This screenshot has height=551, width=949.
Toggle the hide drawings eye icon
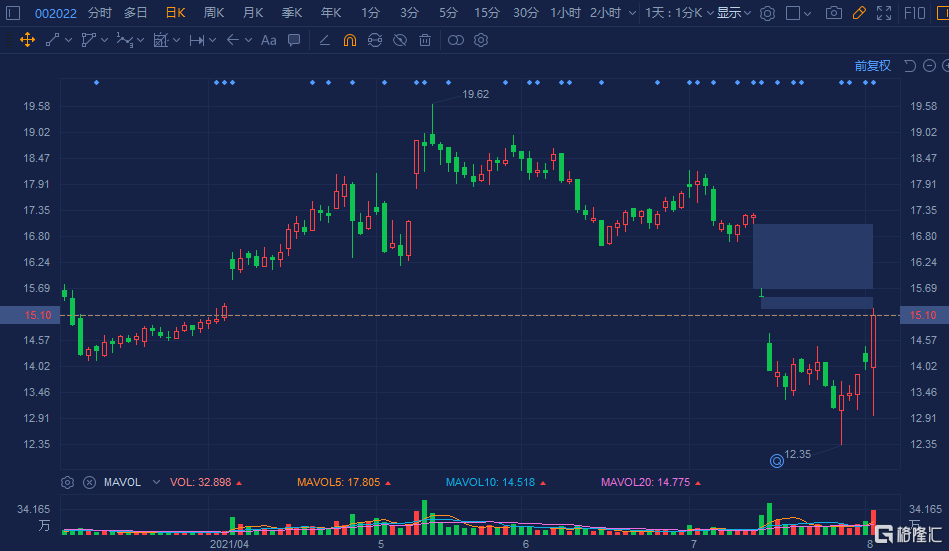point(399,40)
